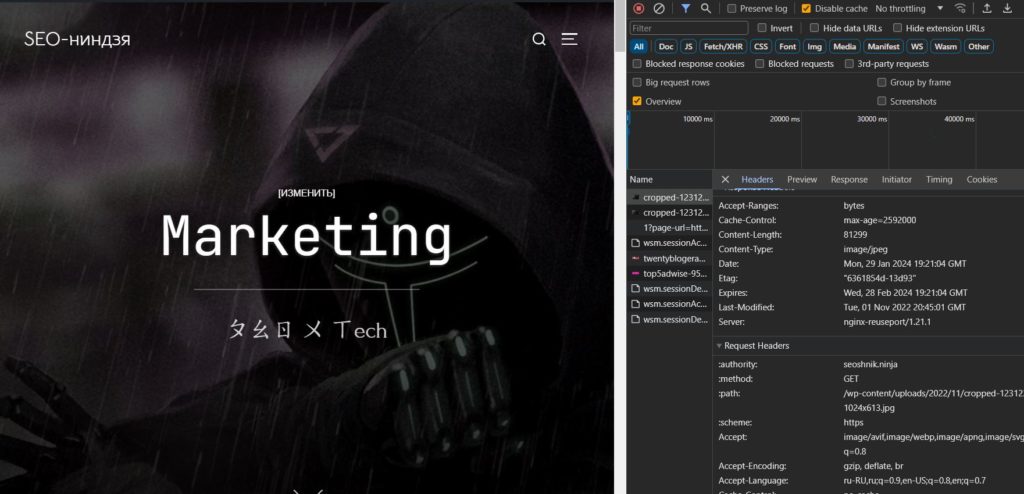Open network search magnifier in DevTools
Viewport: 1024px width, 494px height.
click(706, 8)
